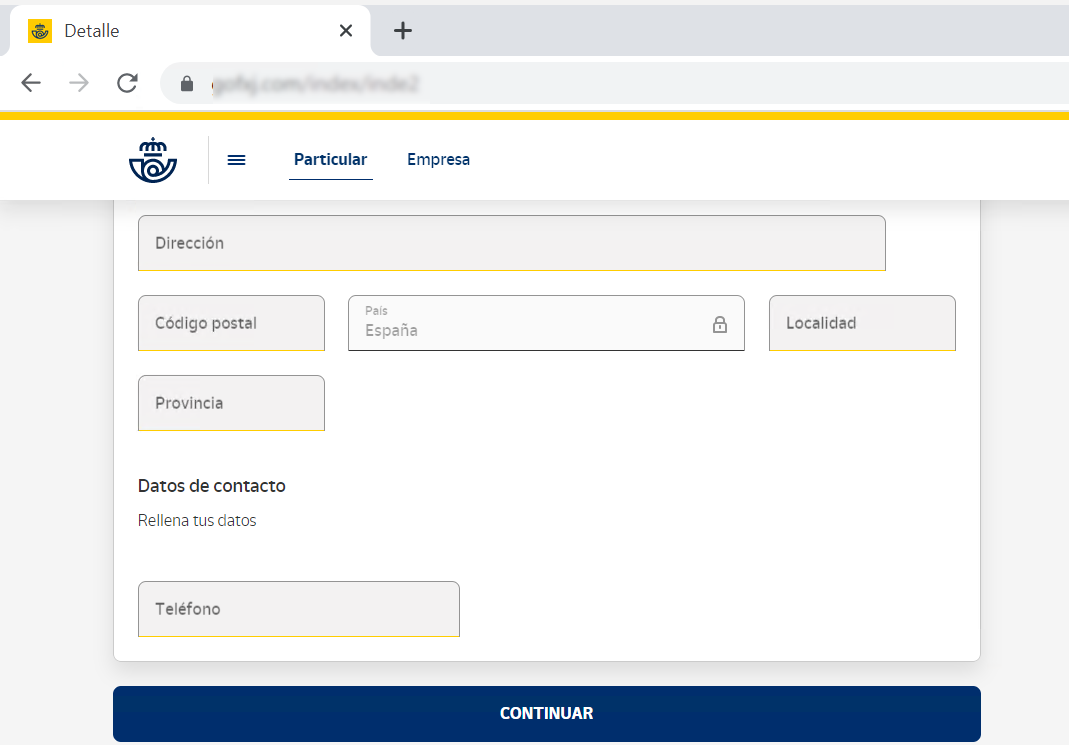Reload the page
Screen dimensions: 1069x745
click(x=127, y=84)
